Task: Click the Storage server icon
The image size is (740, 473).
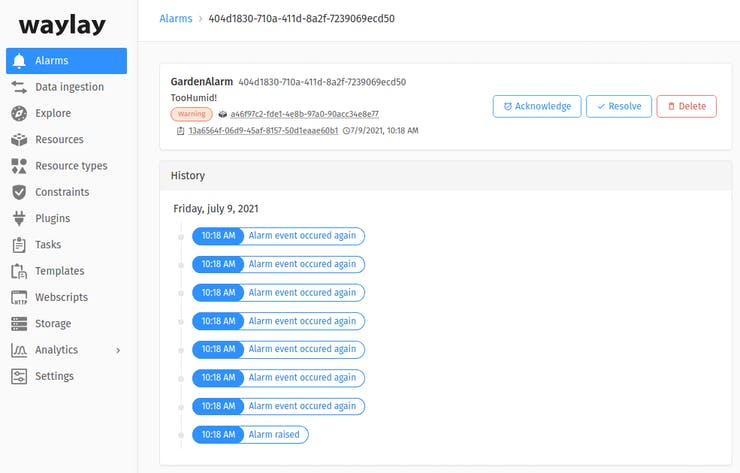Action: click(x=19, y=324)
